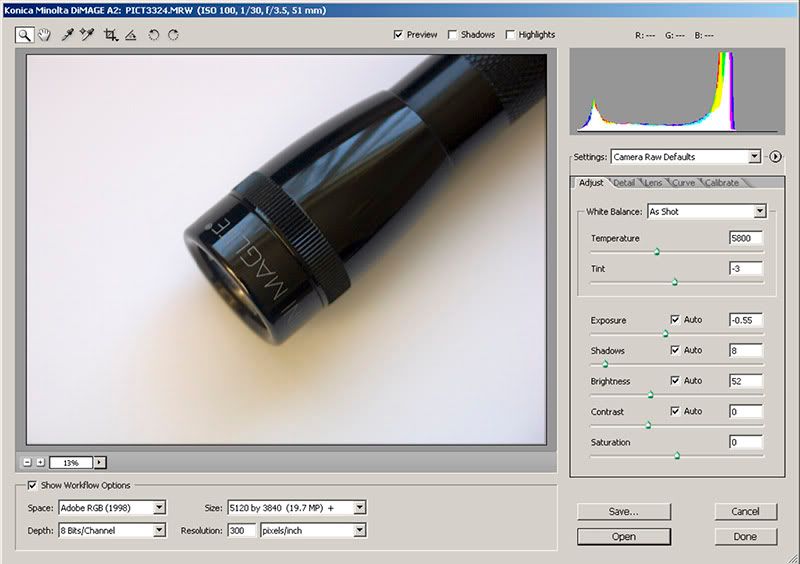Image resolution: width=800 pixels, height=564 pixels.
Task: Click the Brightness slider handle
Action: pyautogui.click(x=651, y=395)
